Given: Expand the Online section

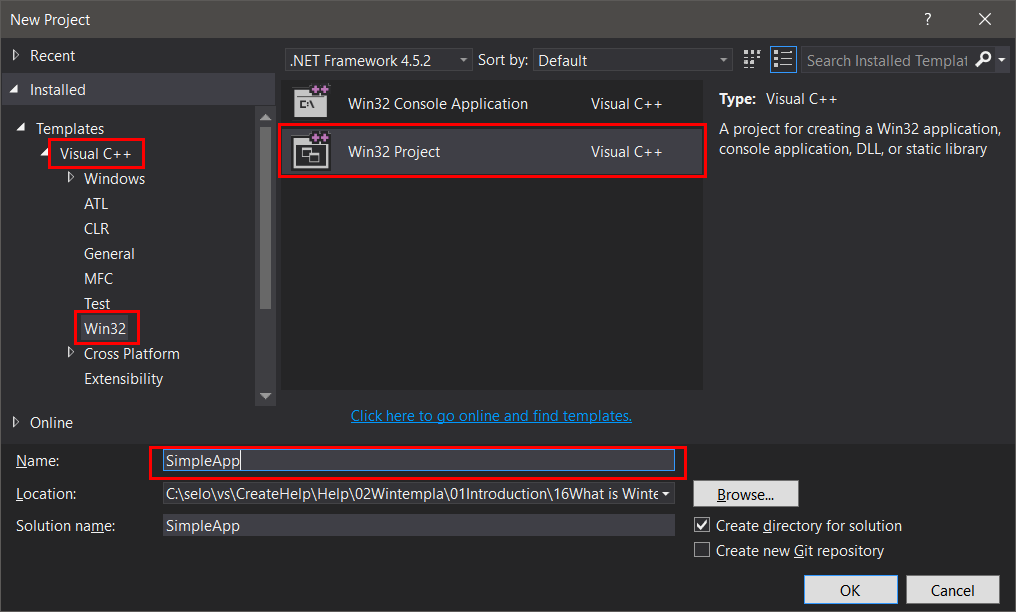Looking at the screenshot, I should 16,422.
